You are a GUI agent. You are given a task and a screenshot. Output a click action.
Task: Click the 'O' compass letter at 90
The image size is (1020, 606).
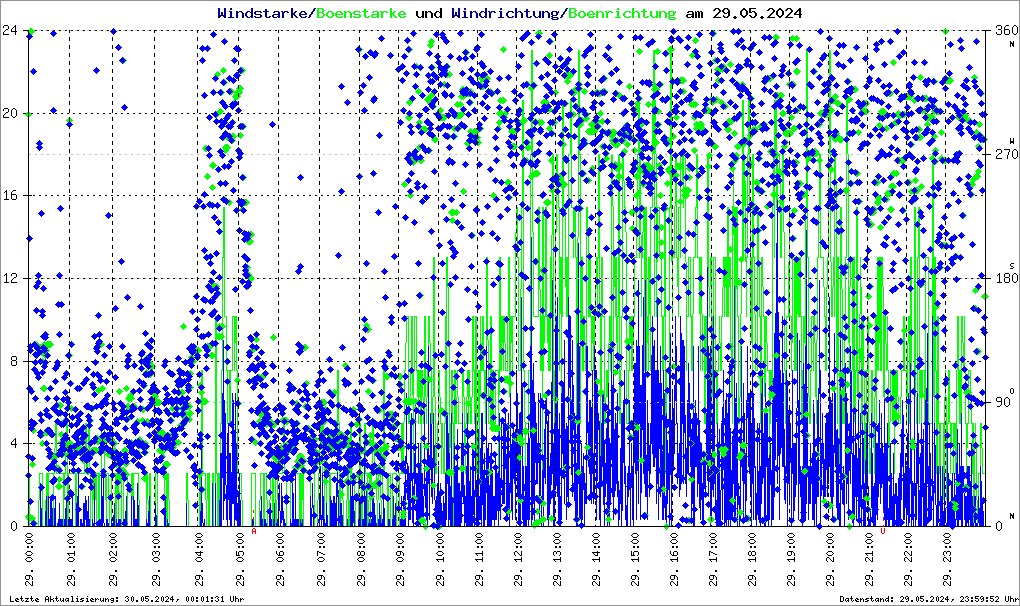point(1011,390)
